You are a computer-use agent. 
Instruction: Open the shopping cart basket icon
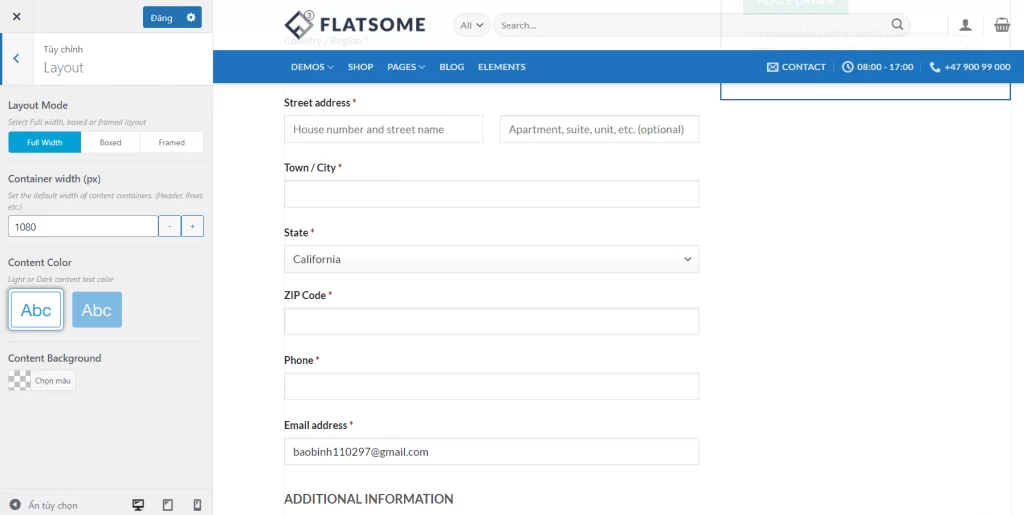click(x=1001, y=25)
